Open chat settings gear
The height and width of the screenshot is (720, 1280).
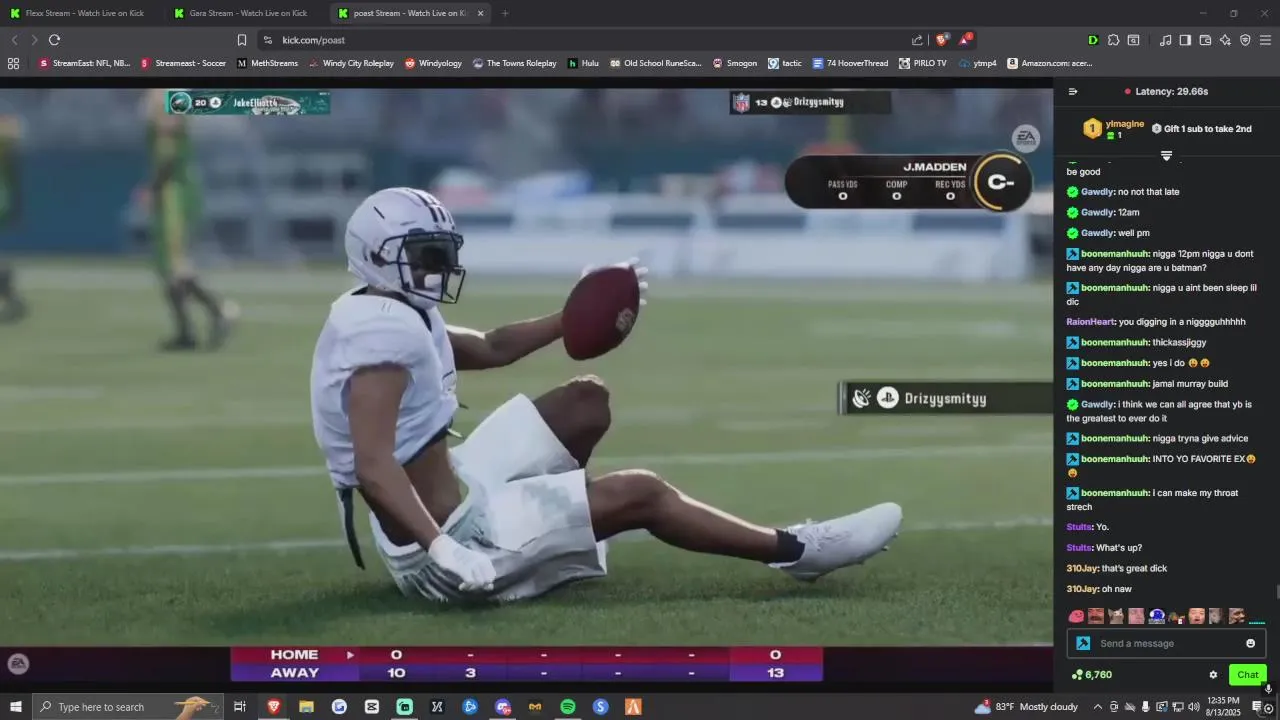tap(1213, 675)
